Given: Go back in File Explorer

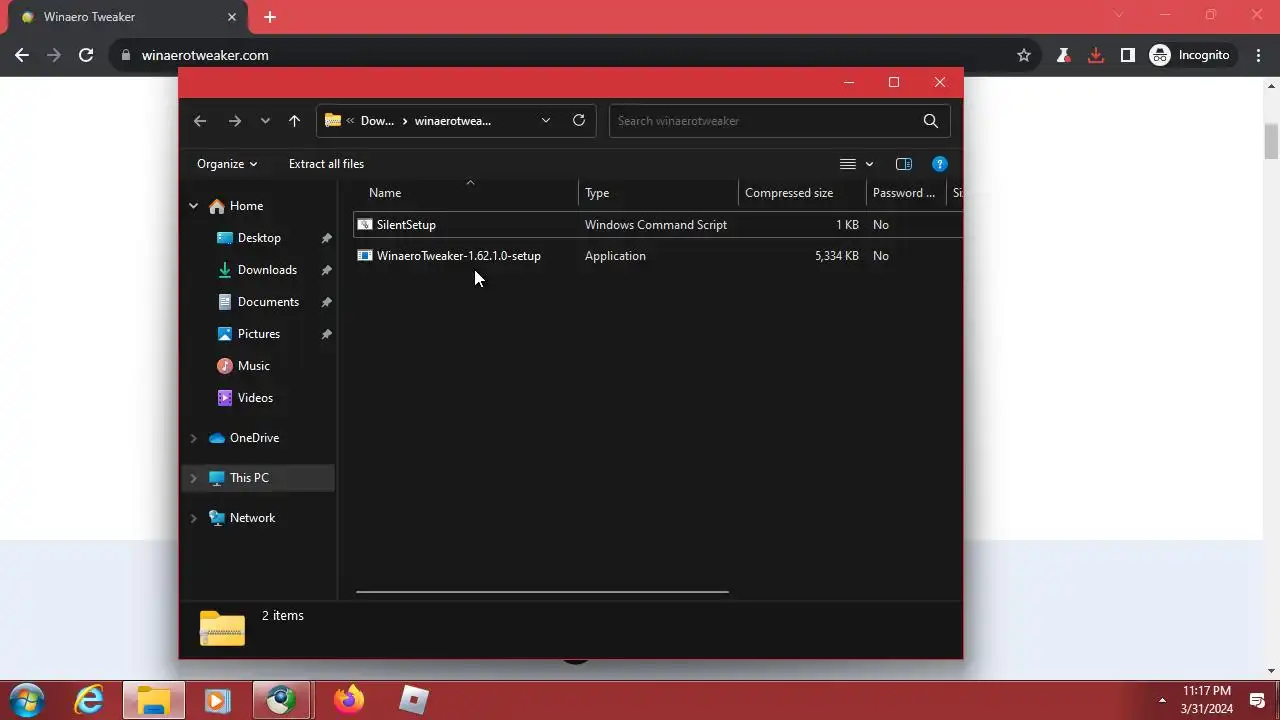Looking at the screenshot, I should 200,121.
